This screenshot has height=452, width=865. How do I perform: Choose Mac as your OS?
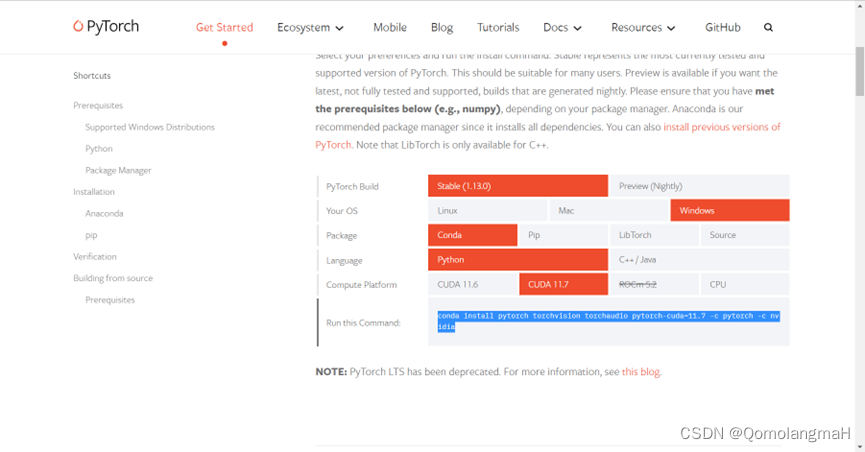tap(609, 210)
